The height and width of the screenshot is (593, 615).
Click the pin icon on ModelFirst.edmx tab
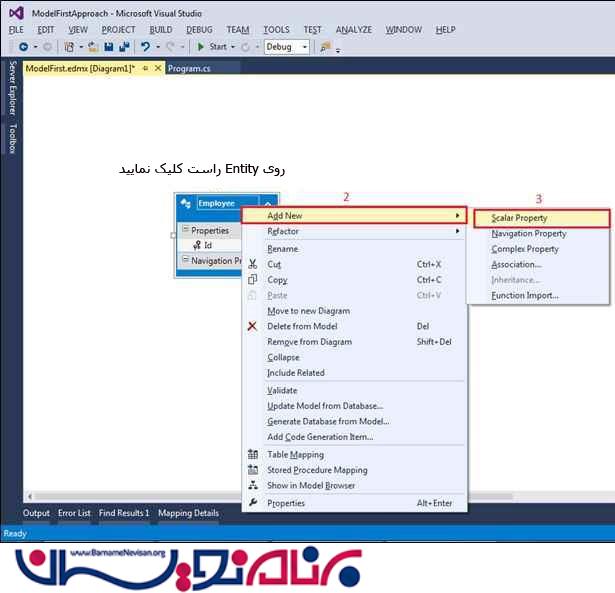tap(145, 68)
